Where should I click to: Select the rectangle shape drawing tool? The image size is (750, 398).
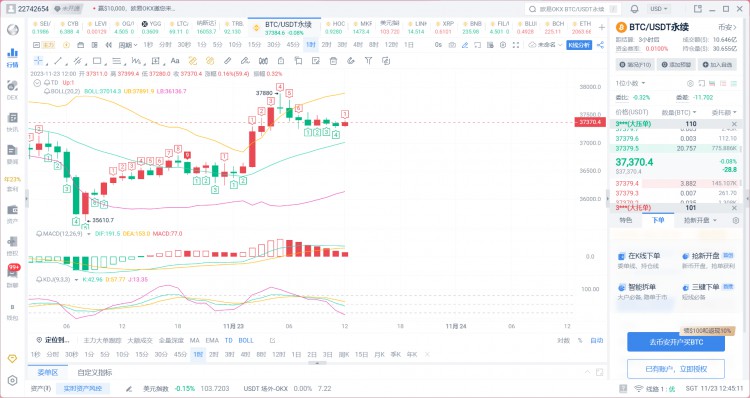coord(97,61)
